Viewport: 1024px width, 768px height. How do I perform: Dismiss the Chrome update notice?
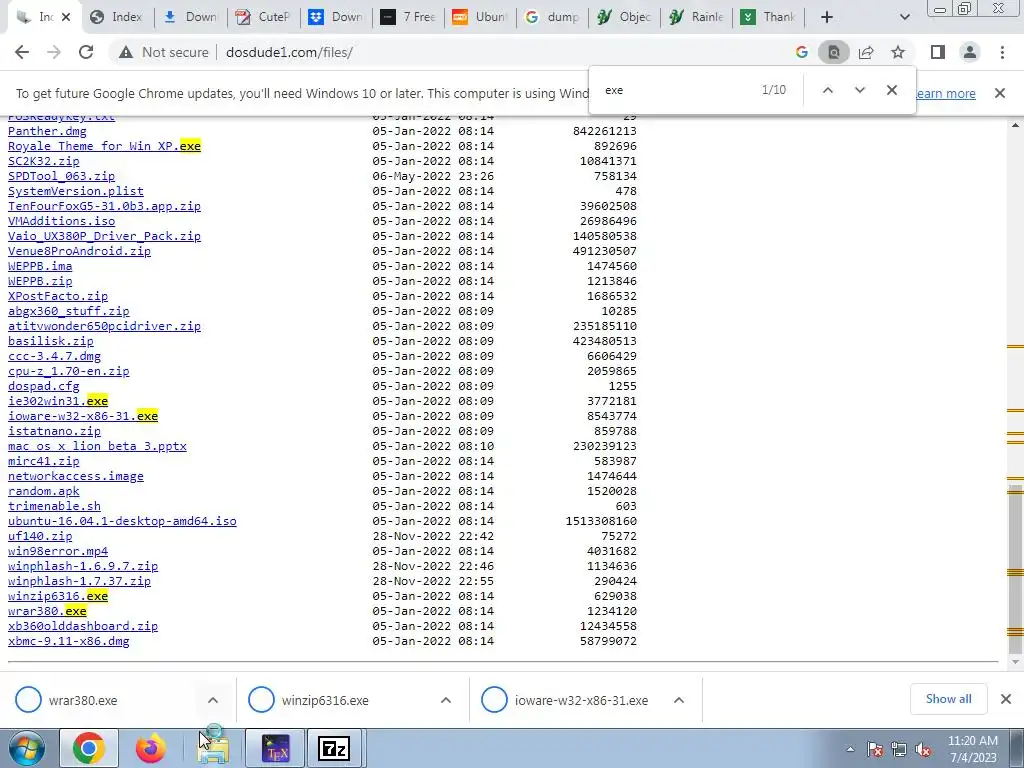(1000, 93)
